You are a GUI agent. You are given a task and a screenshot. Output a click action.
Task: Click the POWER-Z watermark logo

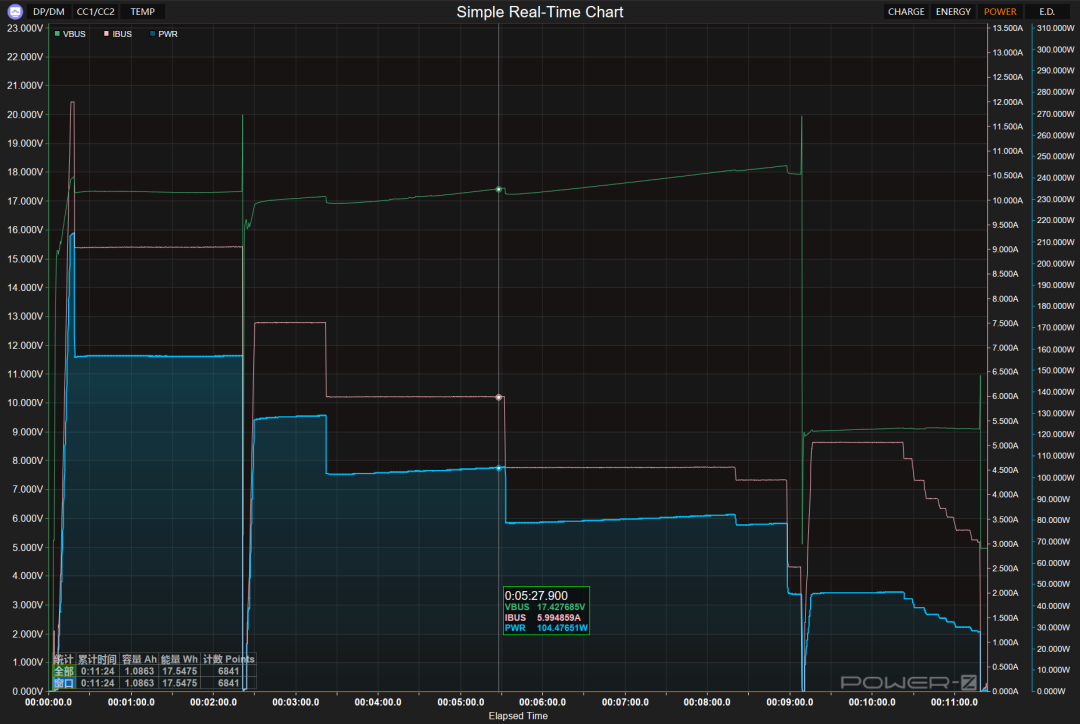[907, 682]
